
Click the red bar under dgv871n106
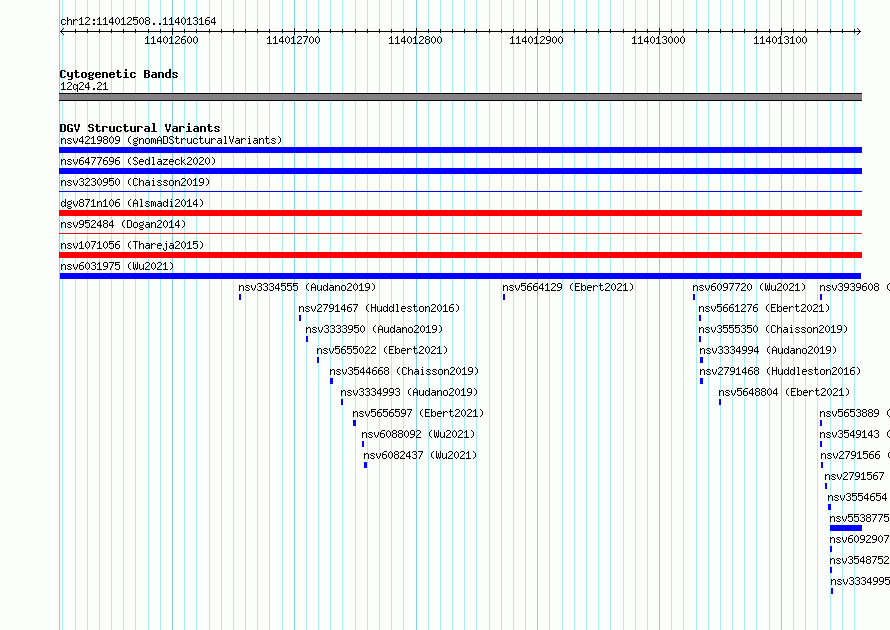click(460, 213)
